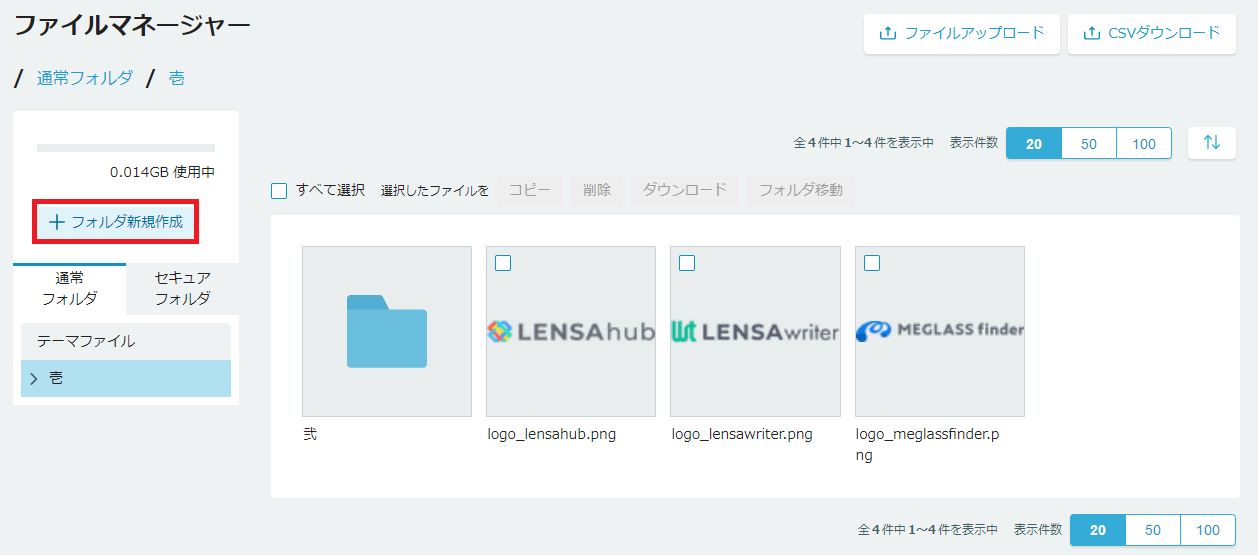Click the 0.014GB 使用中 text
This screenshot has height=555, width=1258.
[x=162, y=172]
